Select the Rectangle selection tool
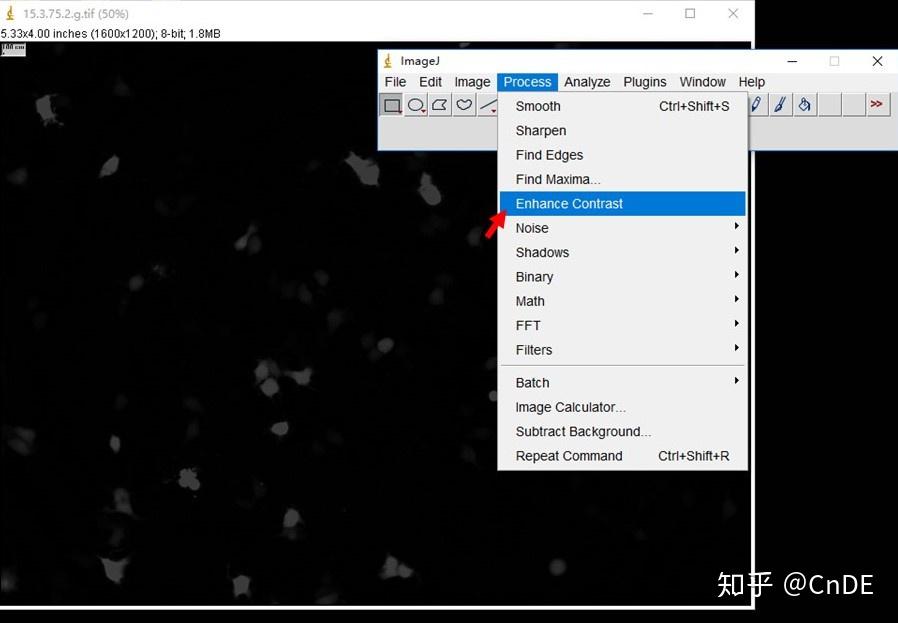Screen dimensions: 898x623 click(x=392, y=104)
